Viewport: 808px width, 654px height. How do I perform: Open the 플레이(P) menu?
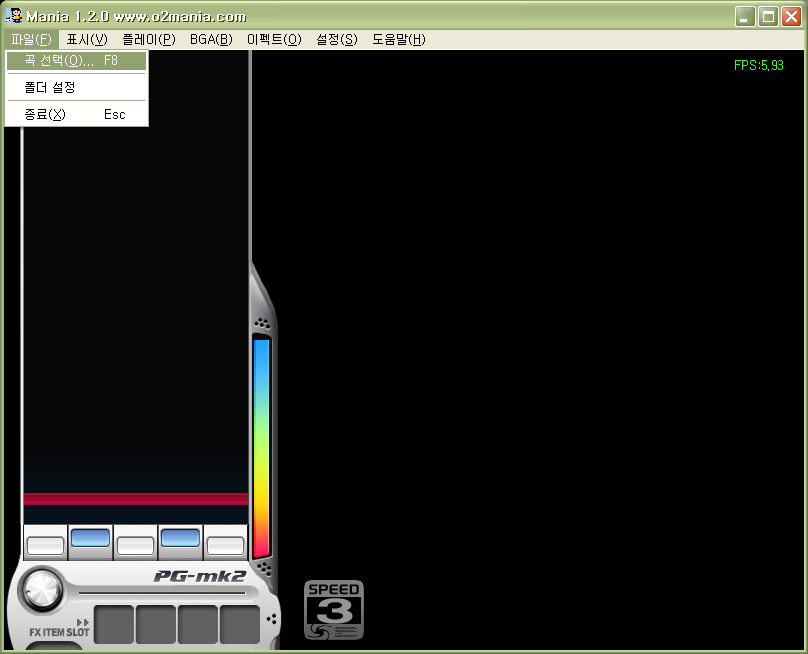pos(148,39)
